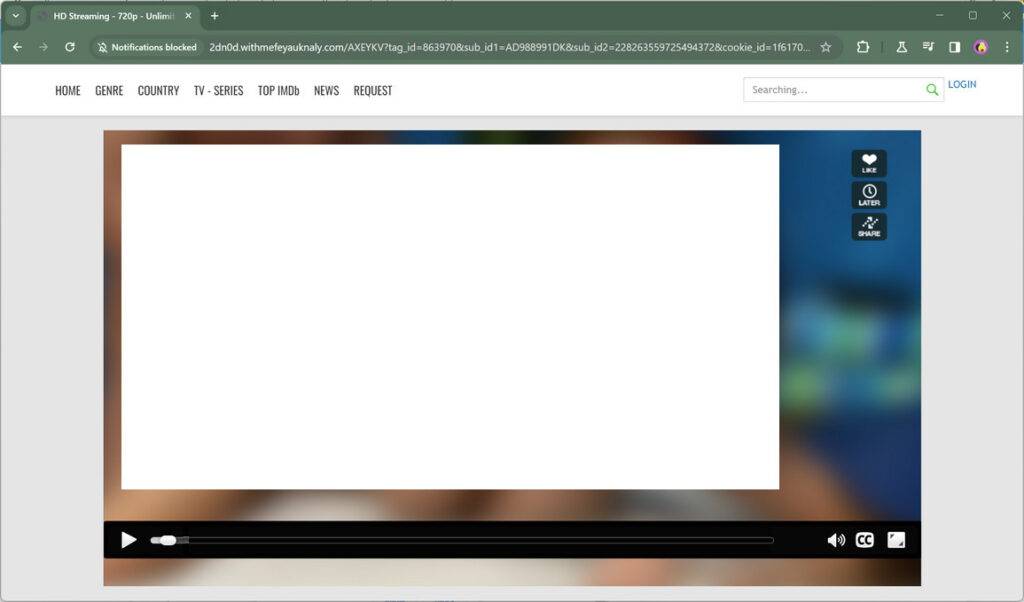
Task: Reload the page with the refresh icon
Action: 68,46
